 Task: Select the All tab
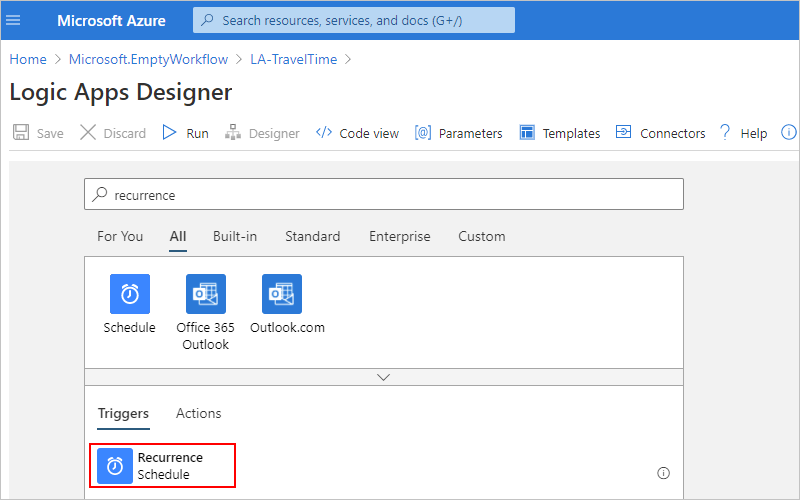coord(178,236)
